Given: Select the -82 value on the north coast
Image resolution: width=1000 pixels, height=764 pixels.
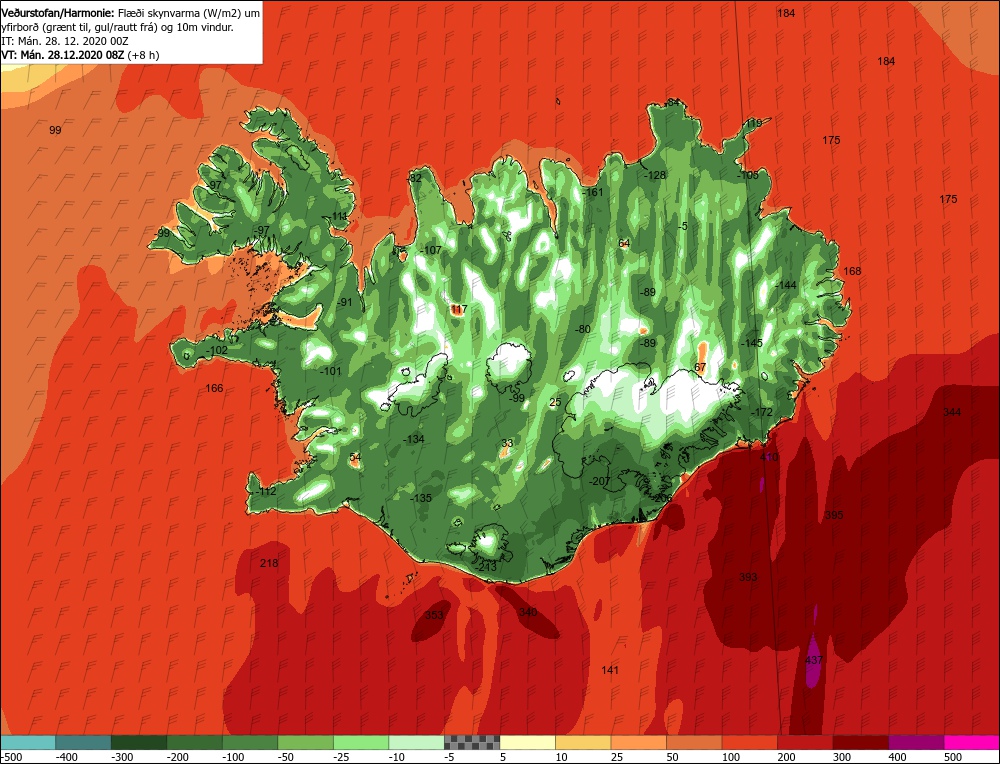Looking at the screenshot, I should [415, 179].
